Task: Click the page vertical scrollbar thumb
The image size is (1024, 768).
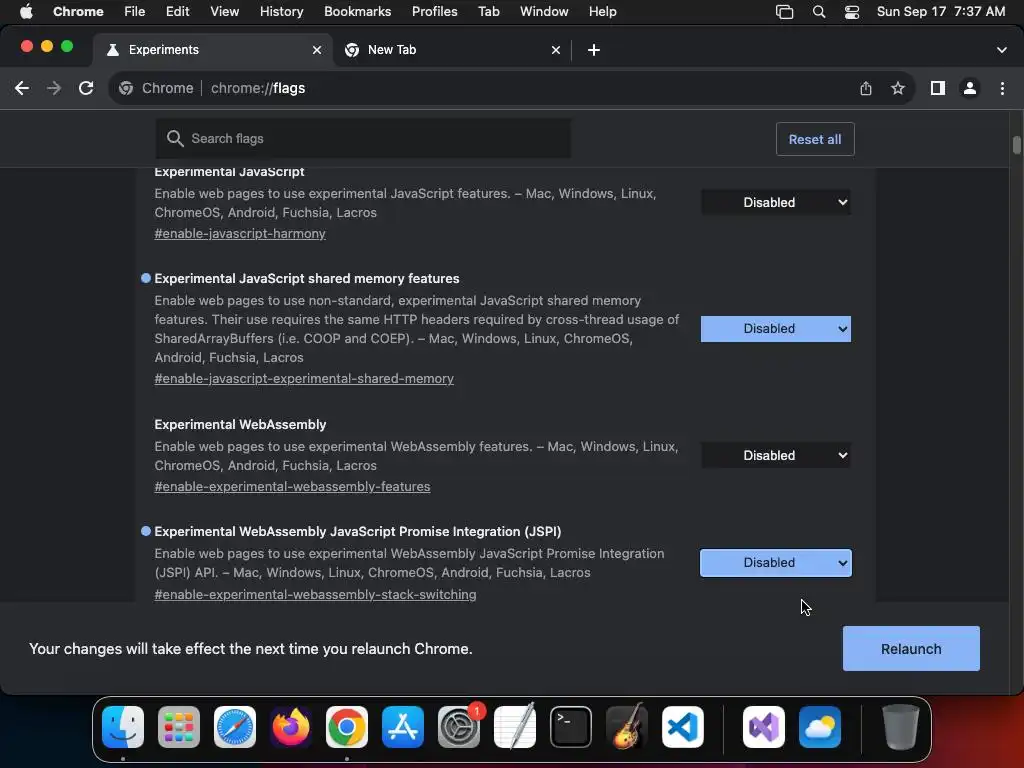Action: pos(1017,145)
